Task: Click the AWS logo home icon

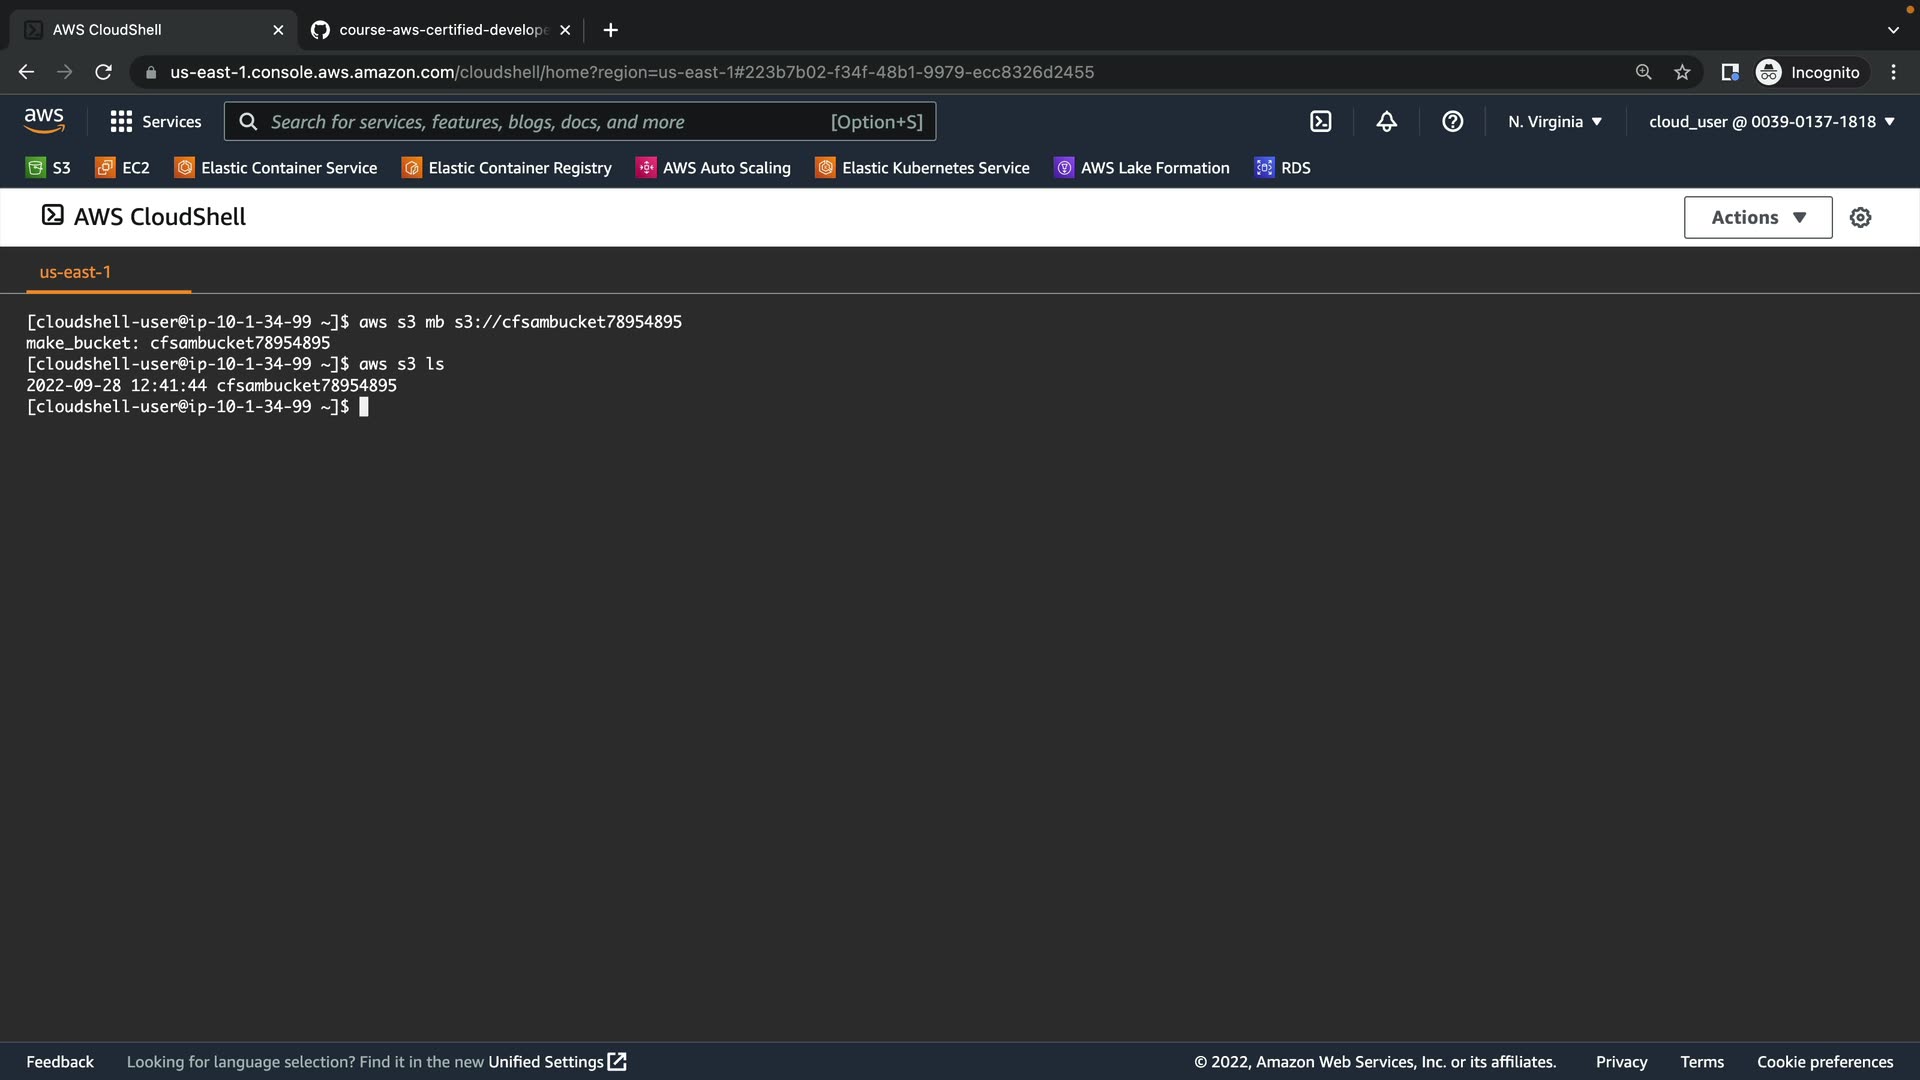Action: (x=44, y=121)
